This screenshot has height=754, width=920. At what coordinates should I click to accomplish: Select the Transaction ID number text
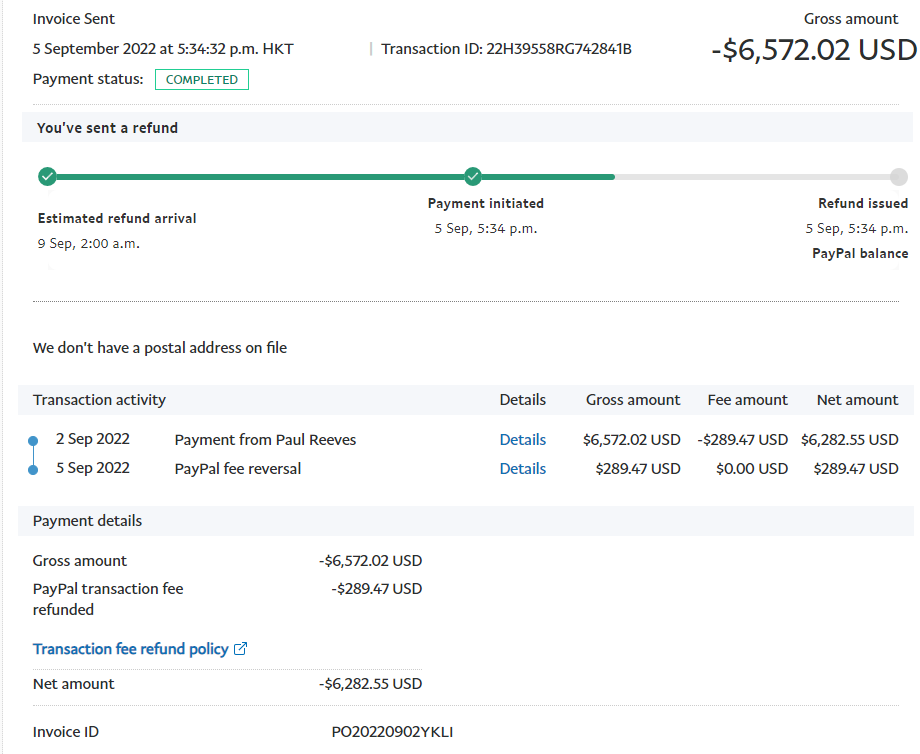559,49
